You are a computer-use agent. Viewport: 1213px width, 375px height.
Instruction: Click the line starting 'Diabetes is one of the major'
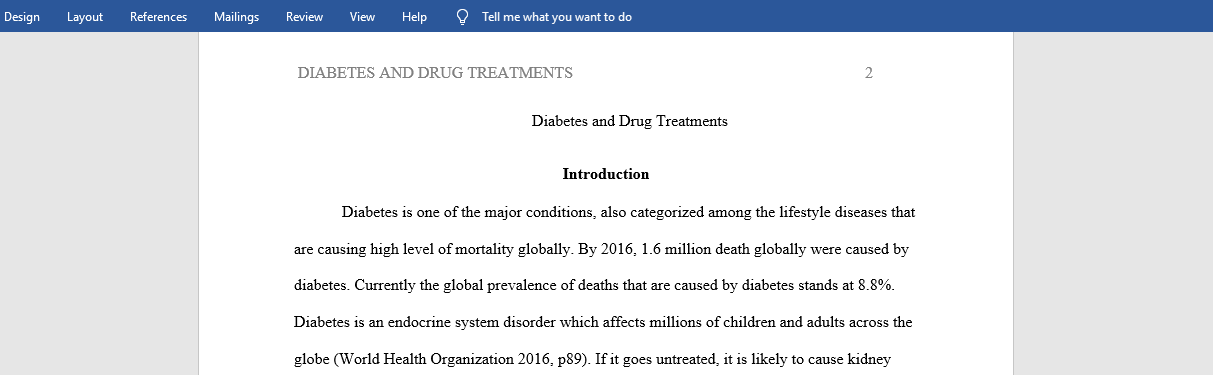click(x=628, y=212)
